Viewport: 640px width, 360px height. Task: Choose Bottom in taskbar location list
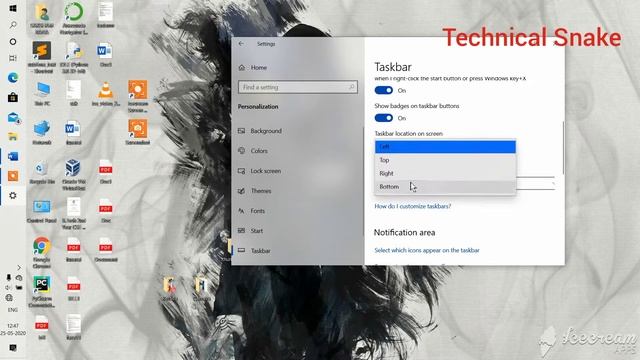445,187
